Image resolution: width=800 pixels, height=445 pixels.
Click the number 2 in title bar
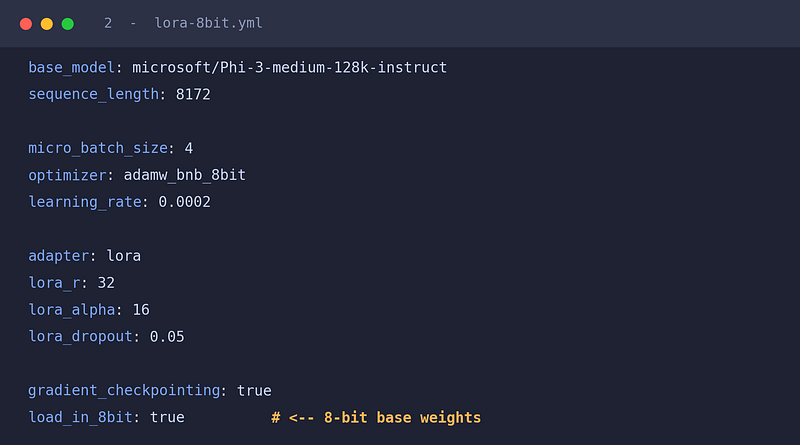[108, 23]
